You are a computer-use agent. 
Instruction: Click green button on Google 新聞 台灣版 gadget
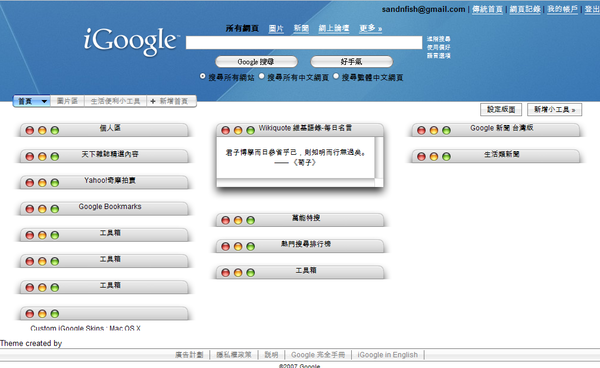(x=446, y=130)
